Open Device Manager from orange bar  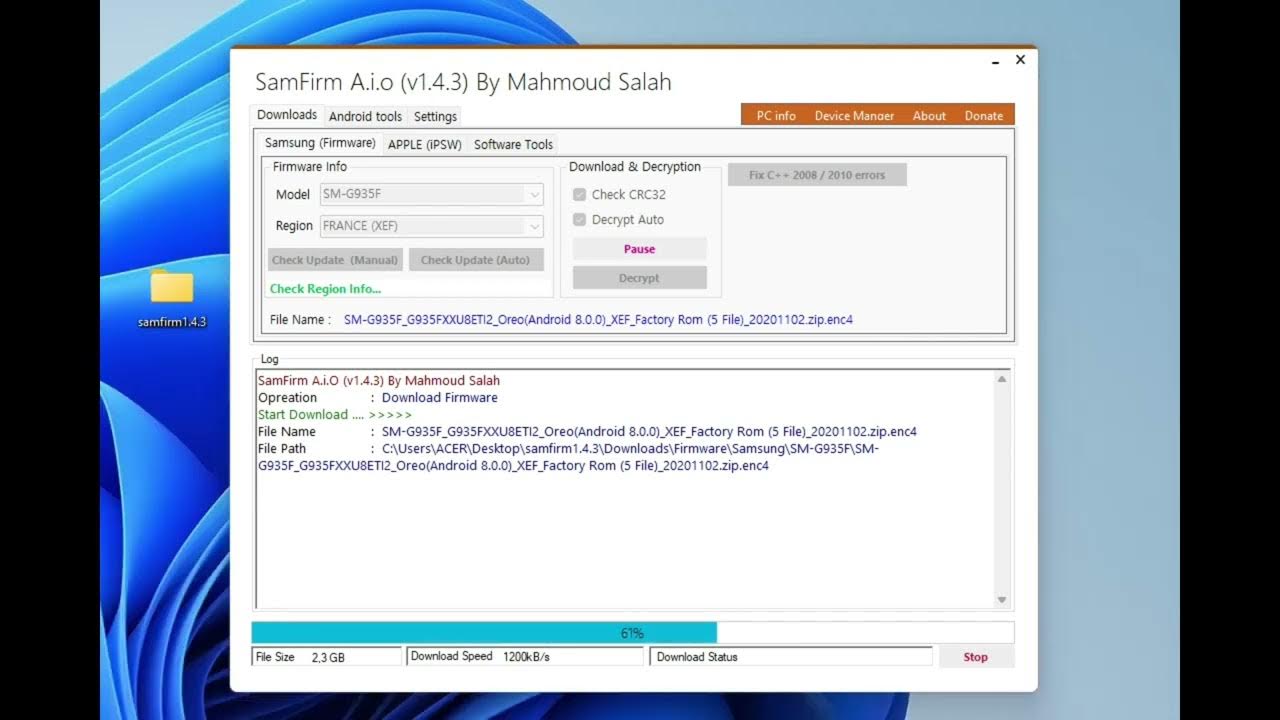click(x=854, y=115)
